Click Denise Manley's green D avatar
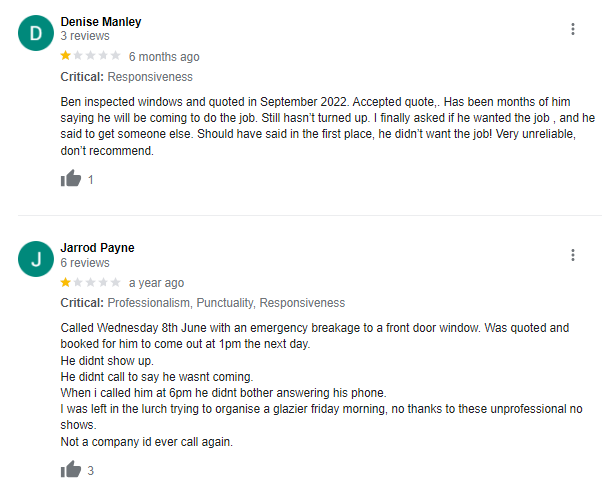The height and width of the screenshot is (495, 610). [36, 33]
